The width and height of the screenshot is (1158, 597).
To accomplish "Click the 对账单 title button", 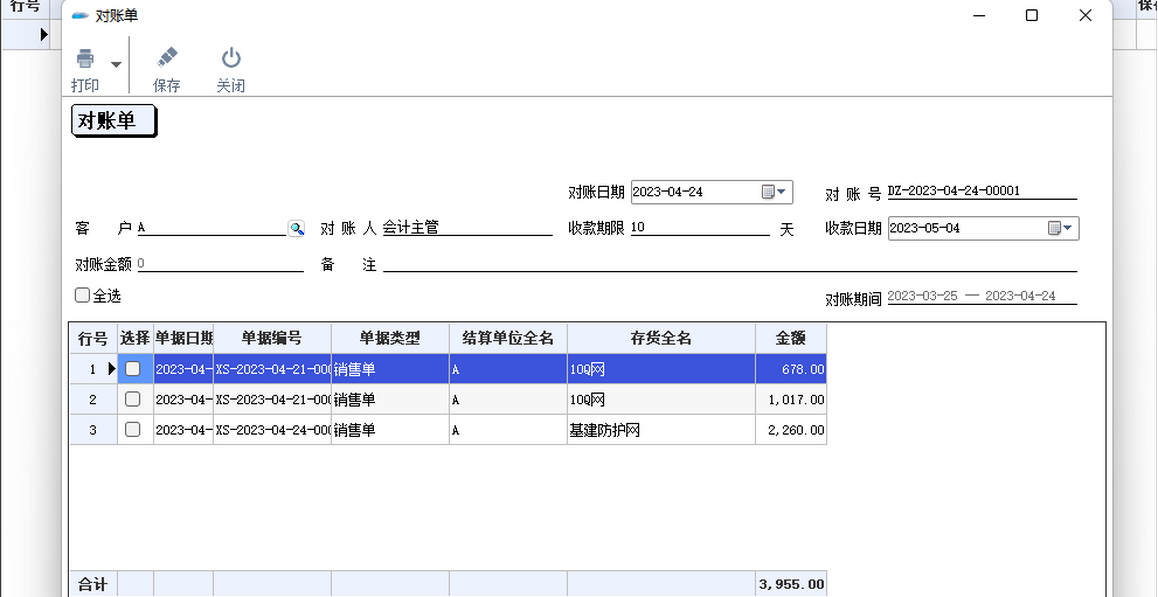I will 113,121.
